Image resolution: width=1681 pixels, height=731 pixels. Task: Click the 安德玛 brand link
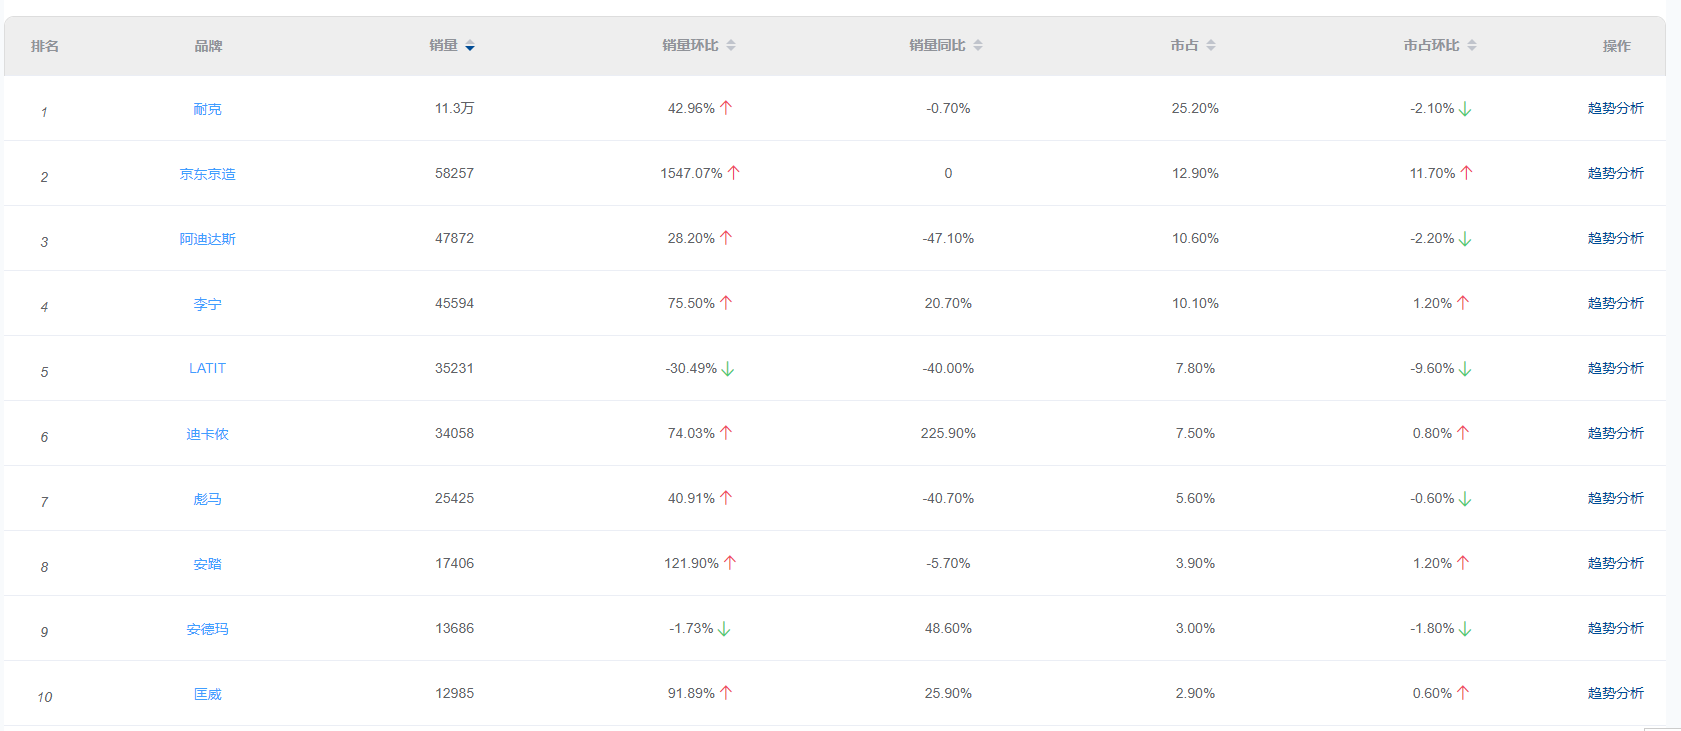[207, 629]
